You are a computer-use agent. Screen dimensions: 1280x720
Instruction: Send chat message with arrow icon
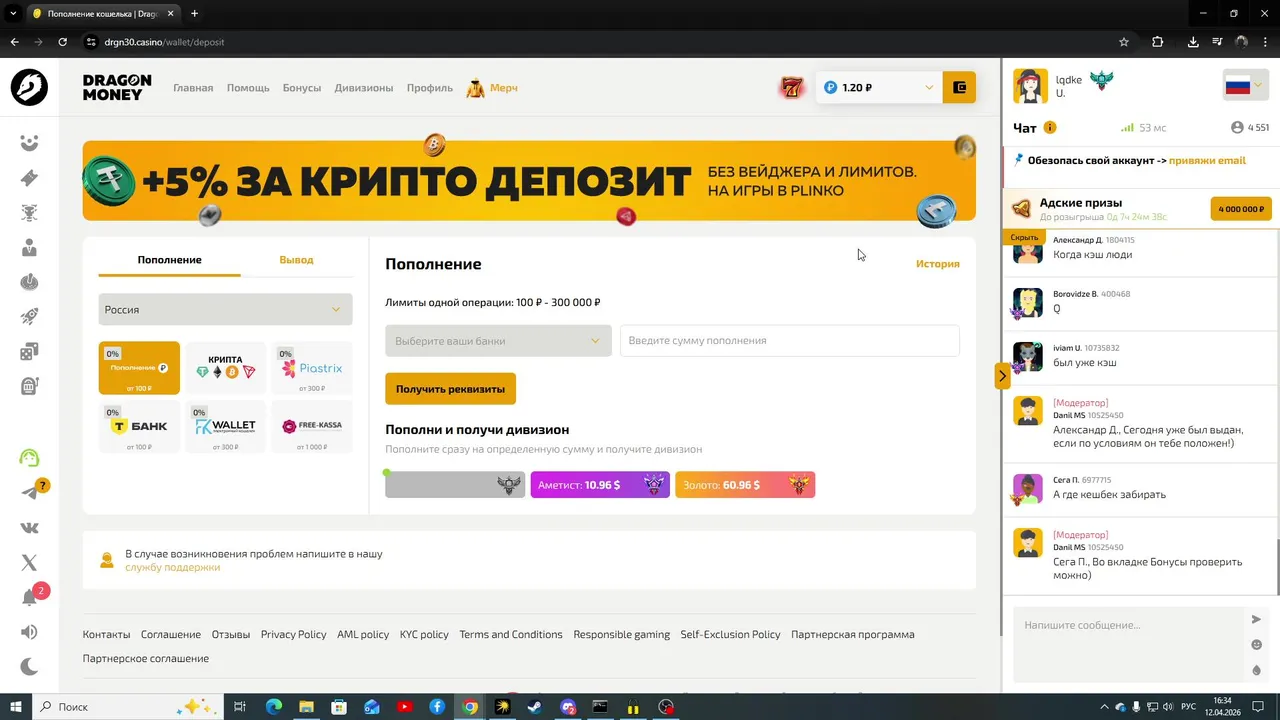tap(1257, 620)
